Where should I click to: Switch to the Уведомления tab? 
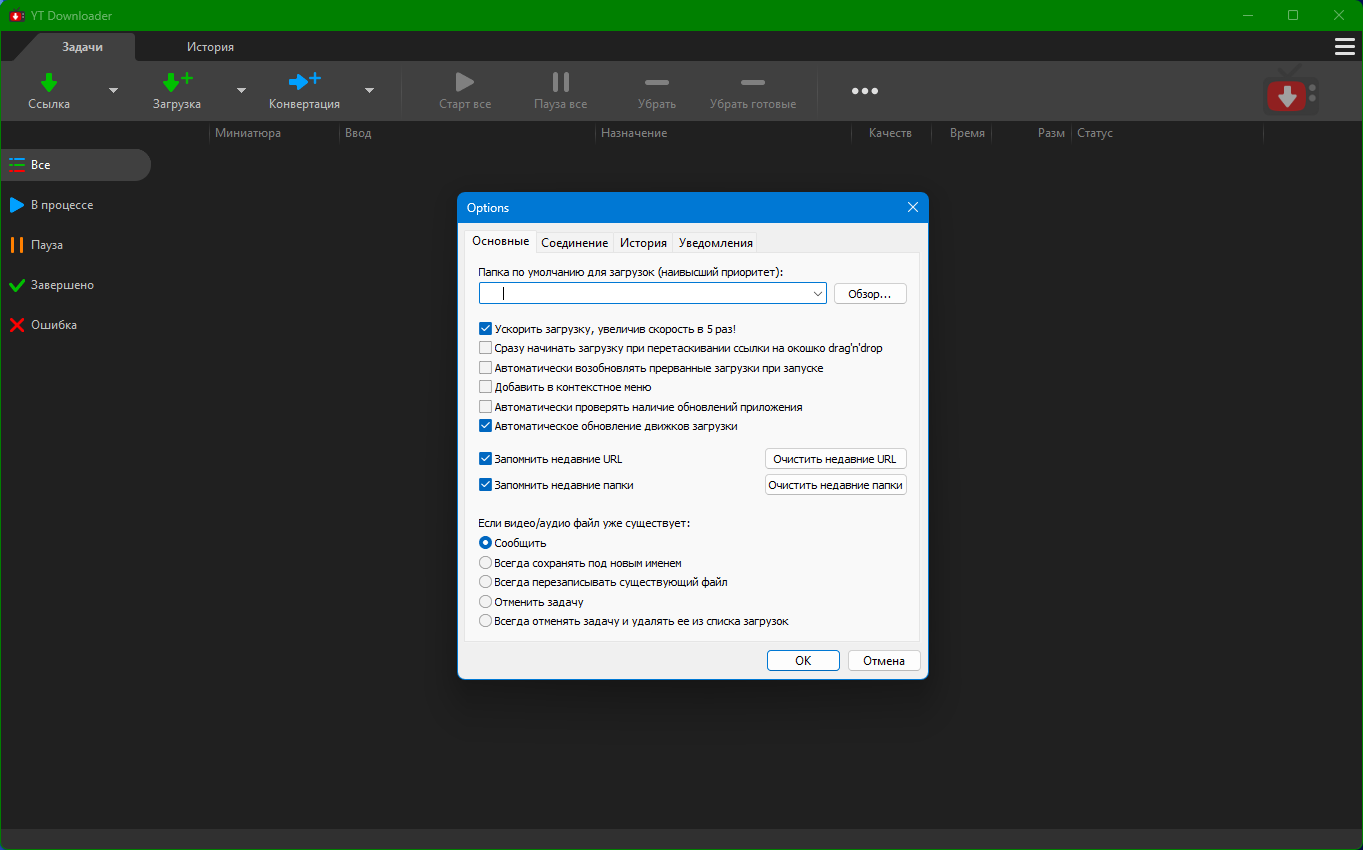(x=714, y=243)
